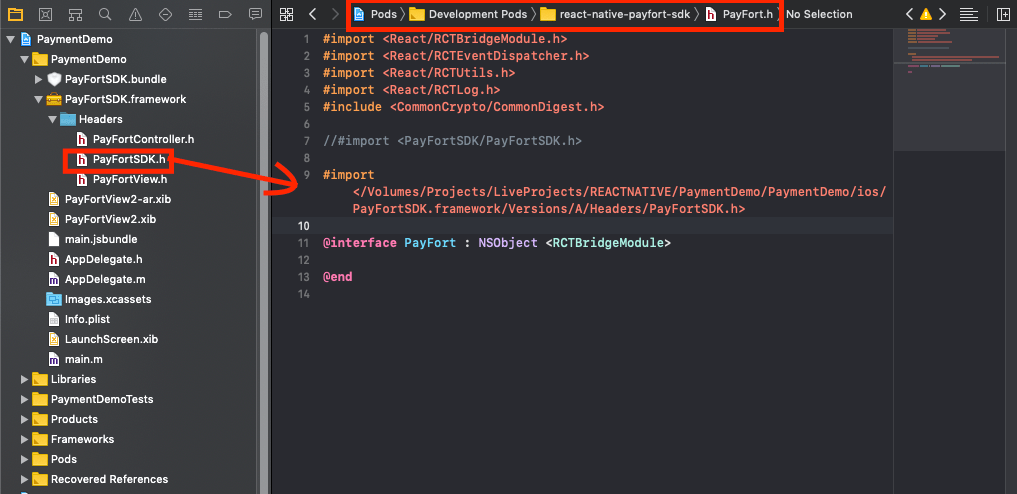
Task: Collapse the PaymentDemo yellow group folder
Action: point(25,60)
